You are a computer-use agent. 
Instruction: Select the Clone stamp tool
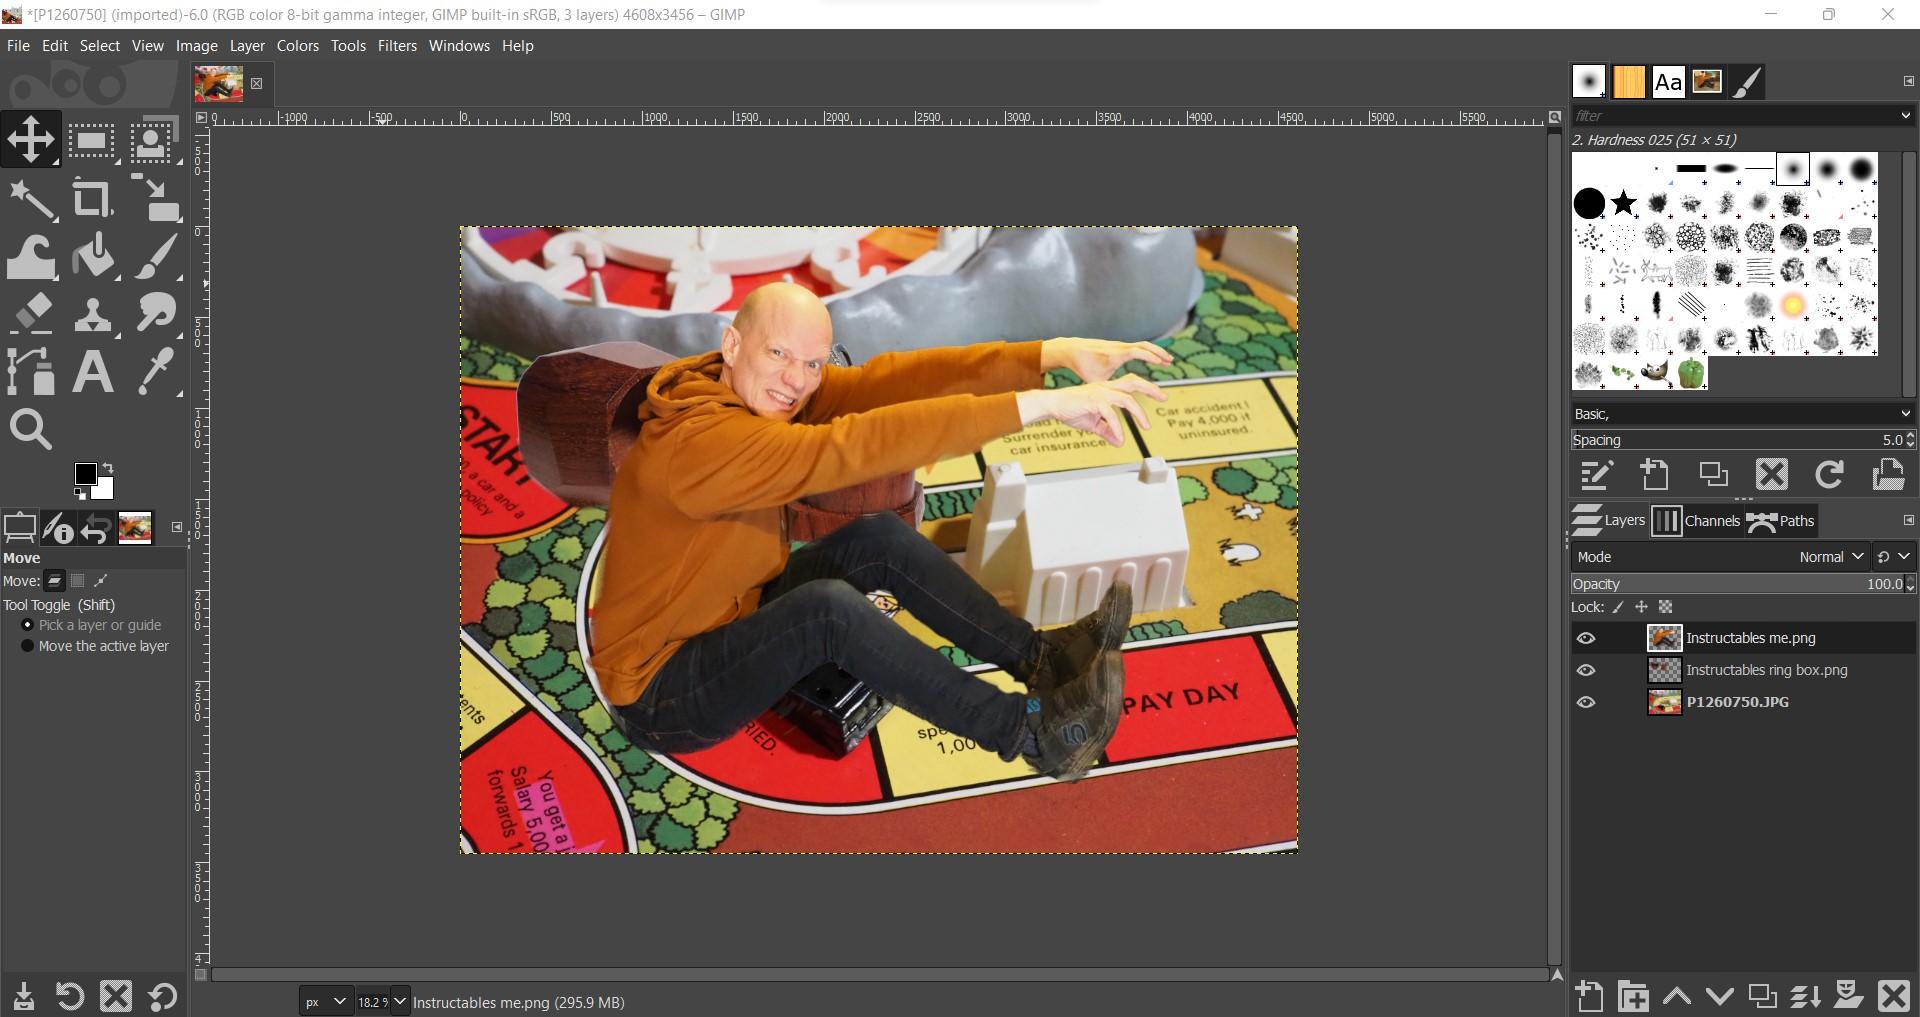pos(92,314)
